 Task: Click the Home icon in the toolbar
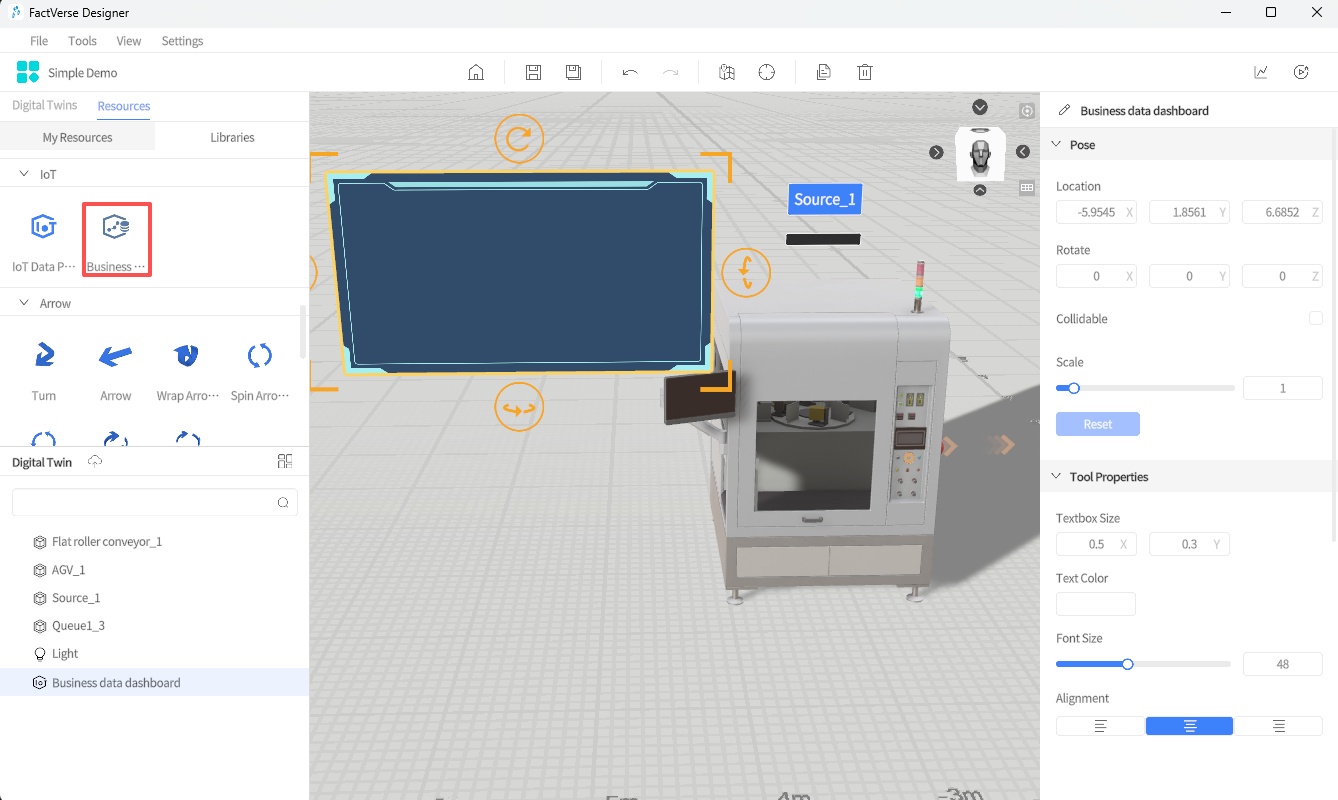[476, 71]
